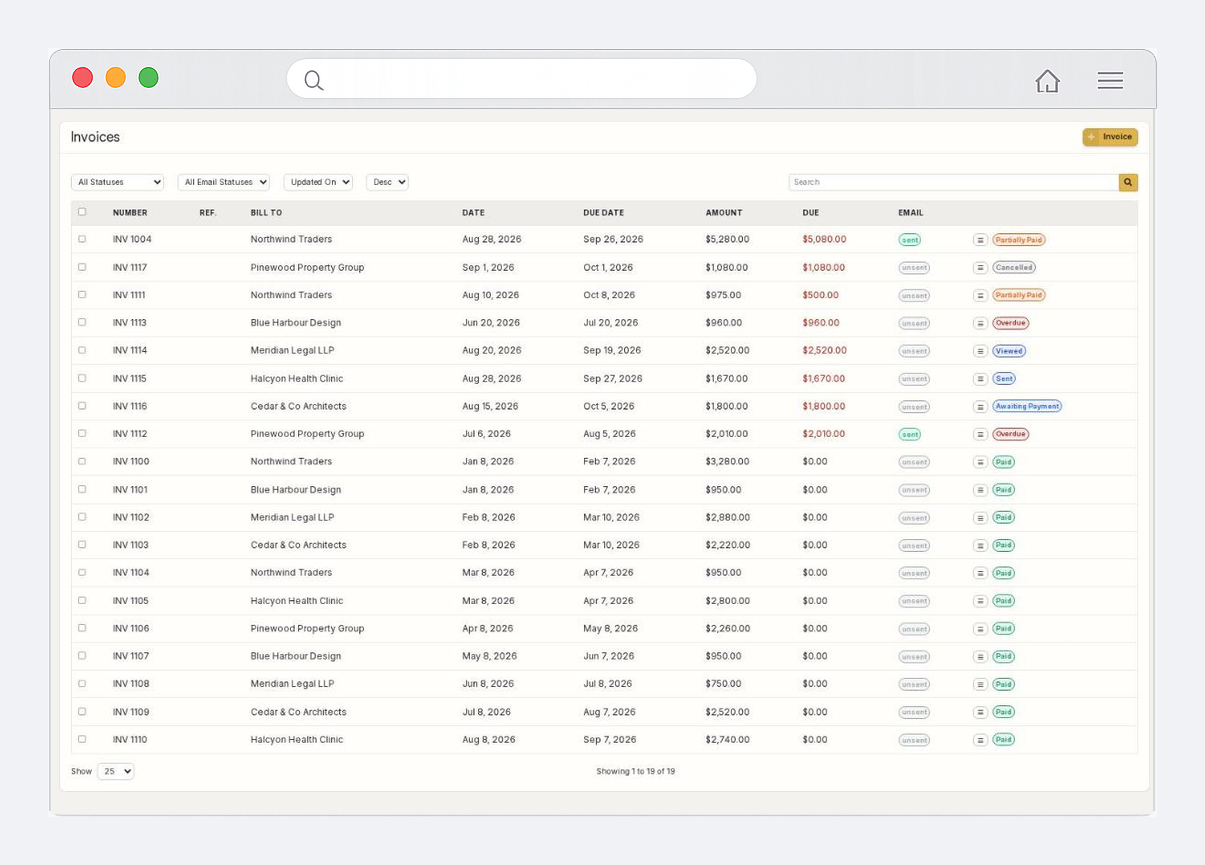
Task: Open actions menu for INV 1104
Action: (x=980, y=573)
